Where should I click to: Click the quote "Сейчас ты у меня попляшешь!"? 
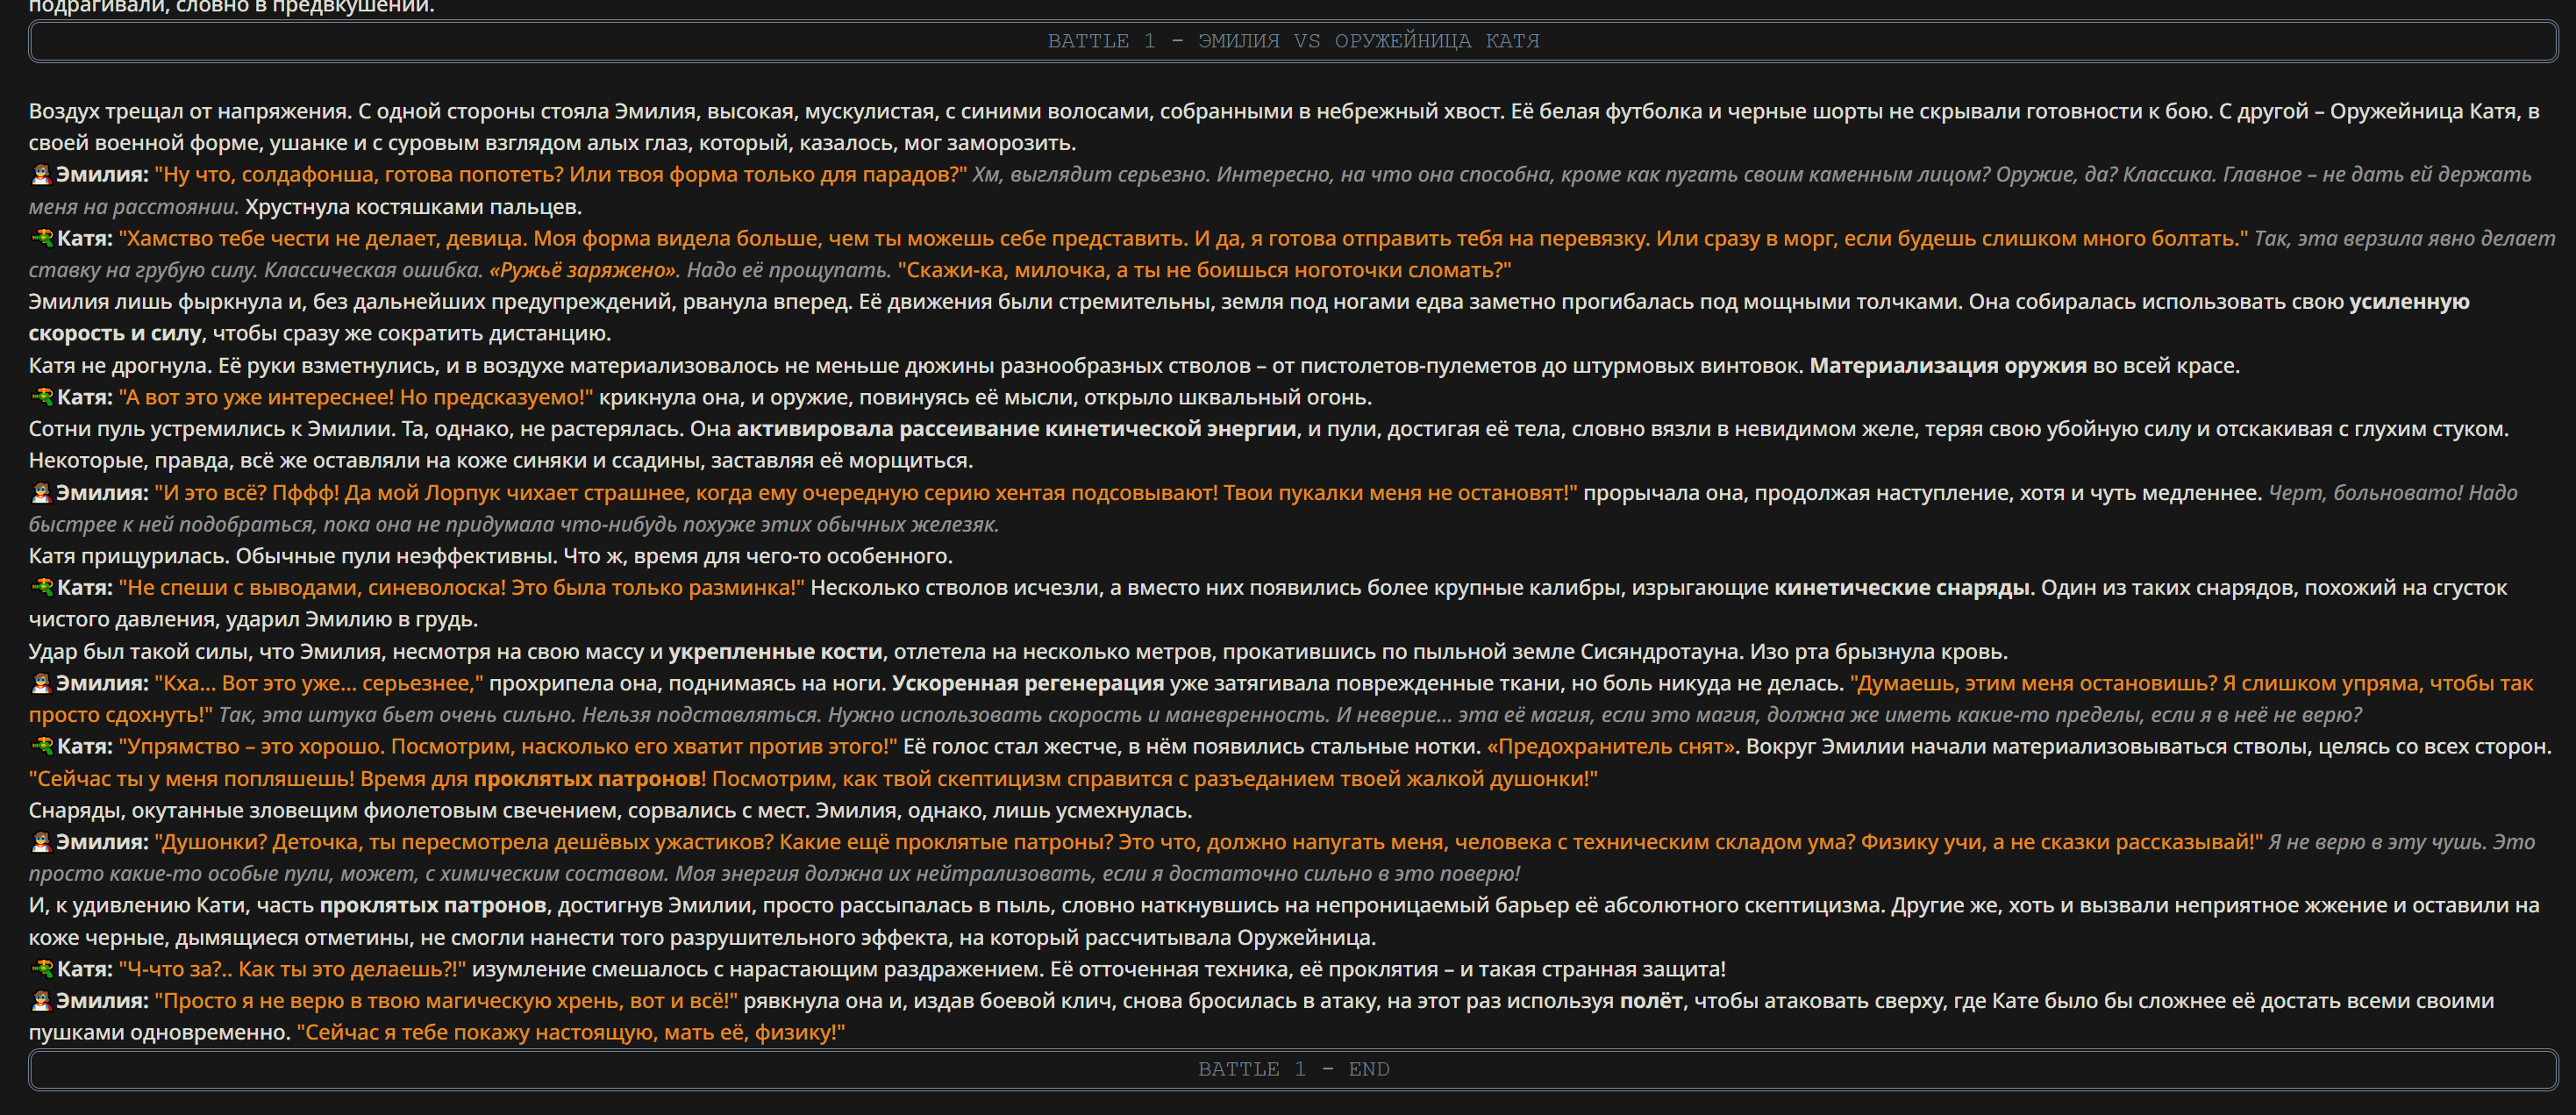pos(191,778)
